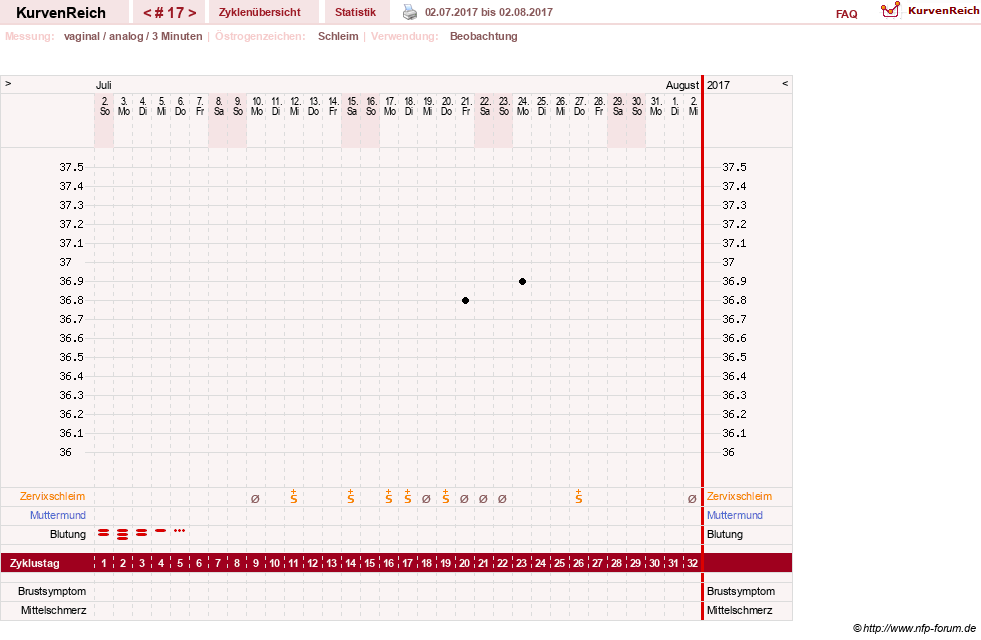Click the date range 02.07.2017 bis 02.08.2017

[x=489, y=12]
